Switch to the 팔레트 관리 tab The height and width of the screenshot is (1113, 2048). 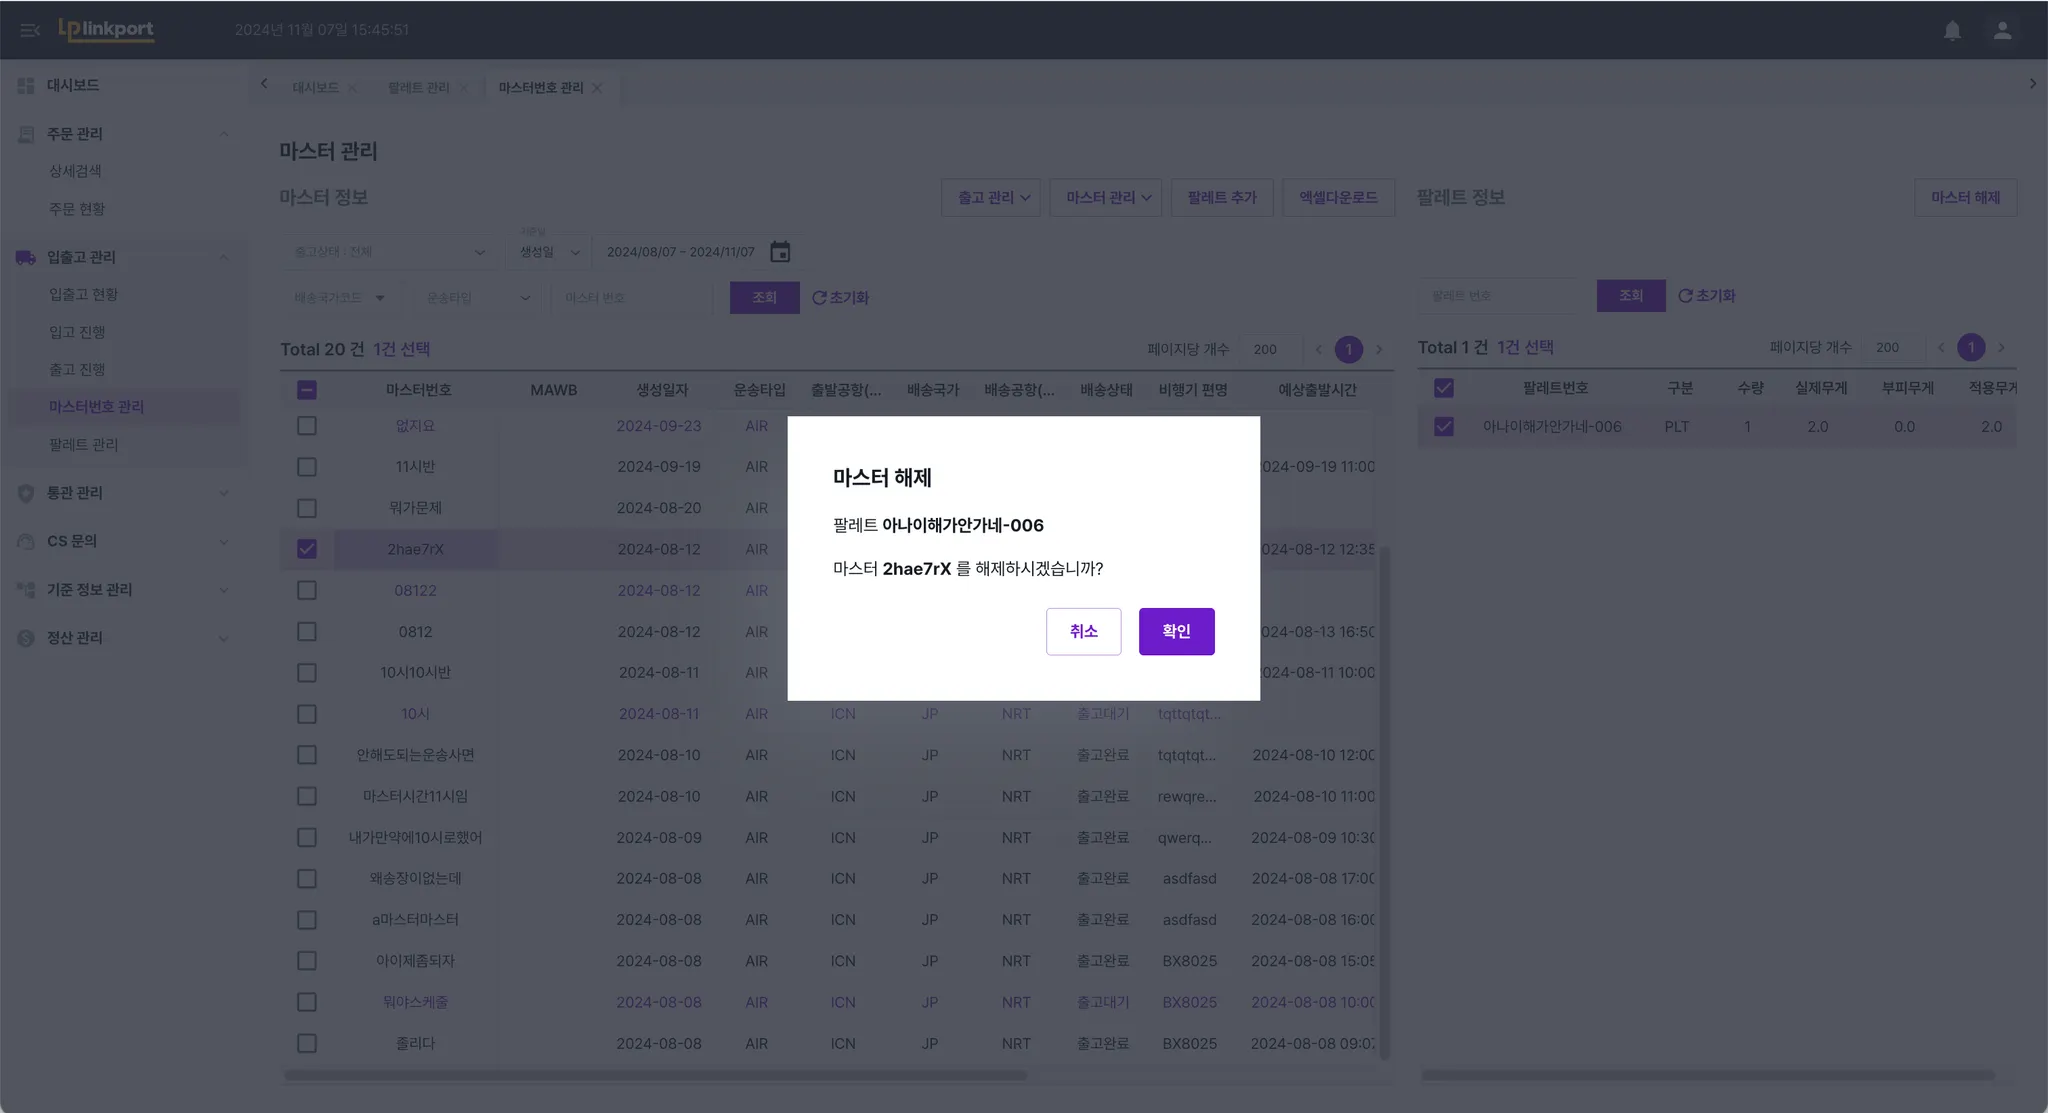point(418,88)
